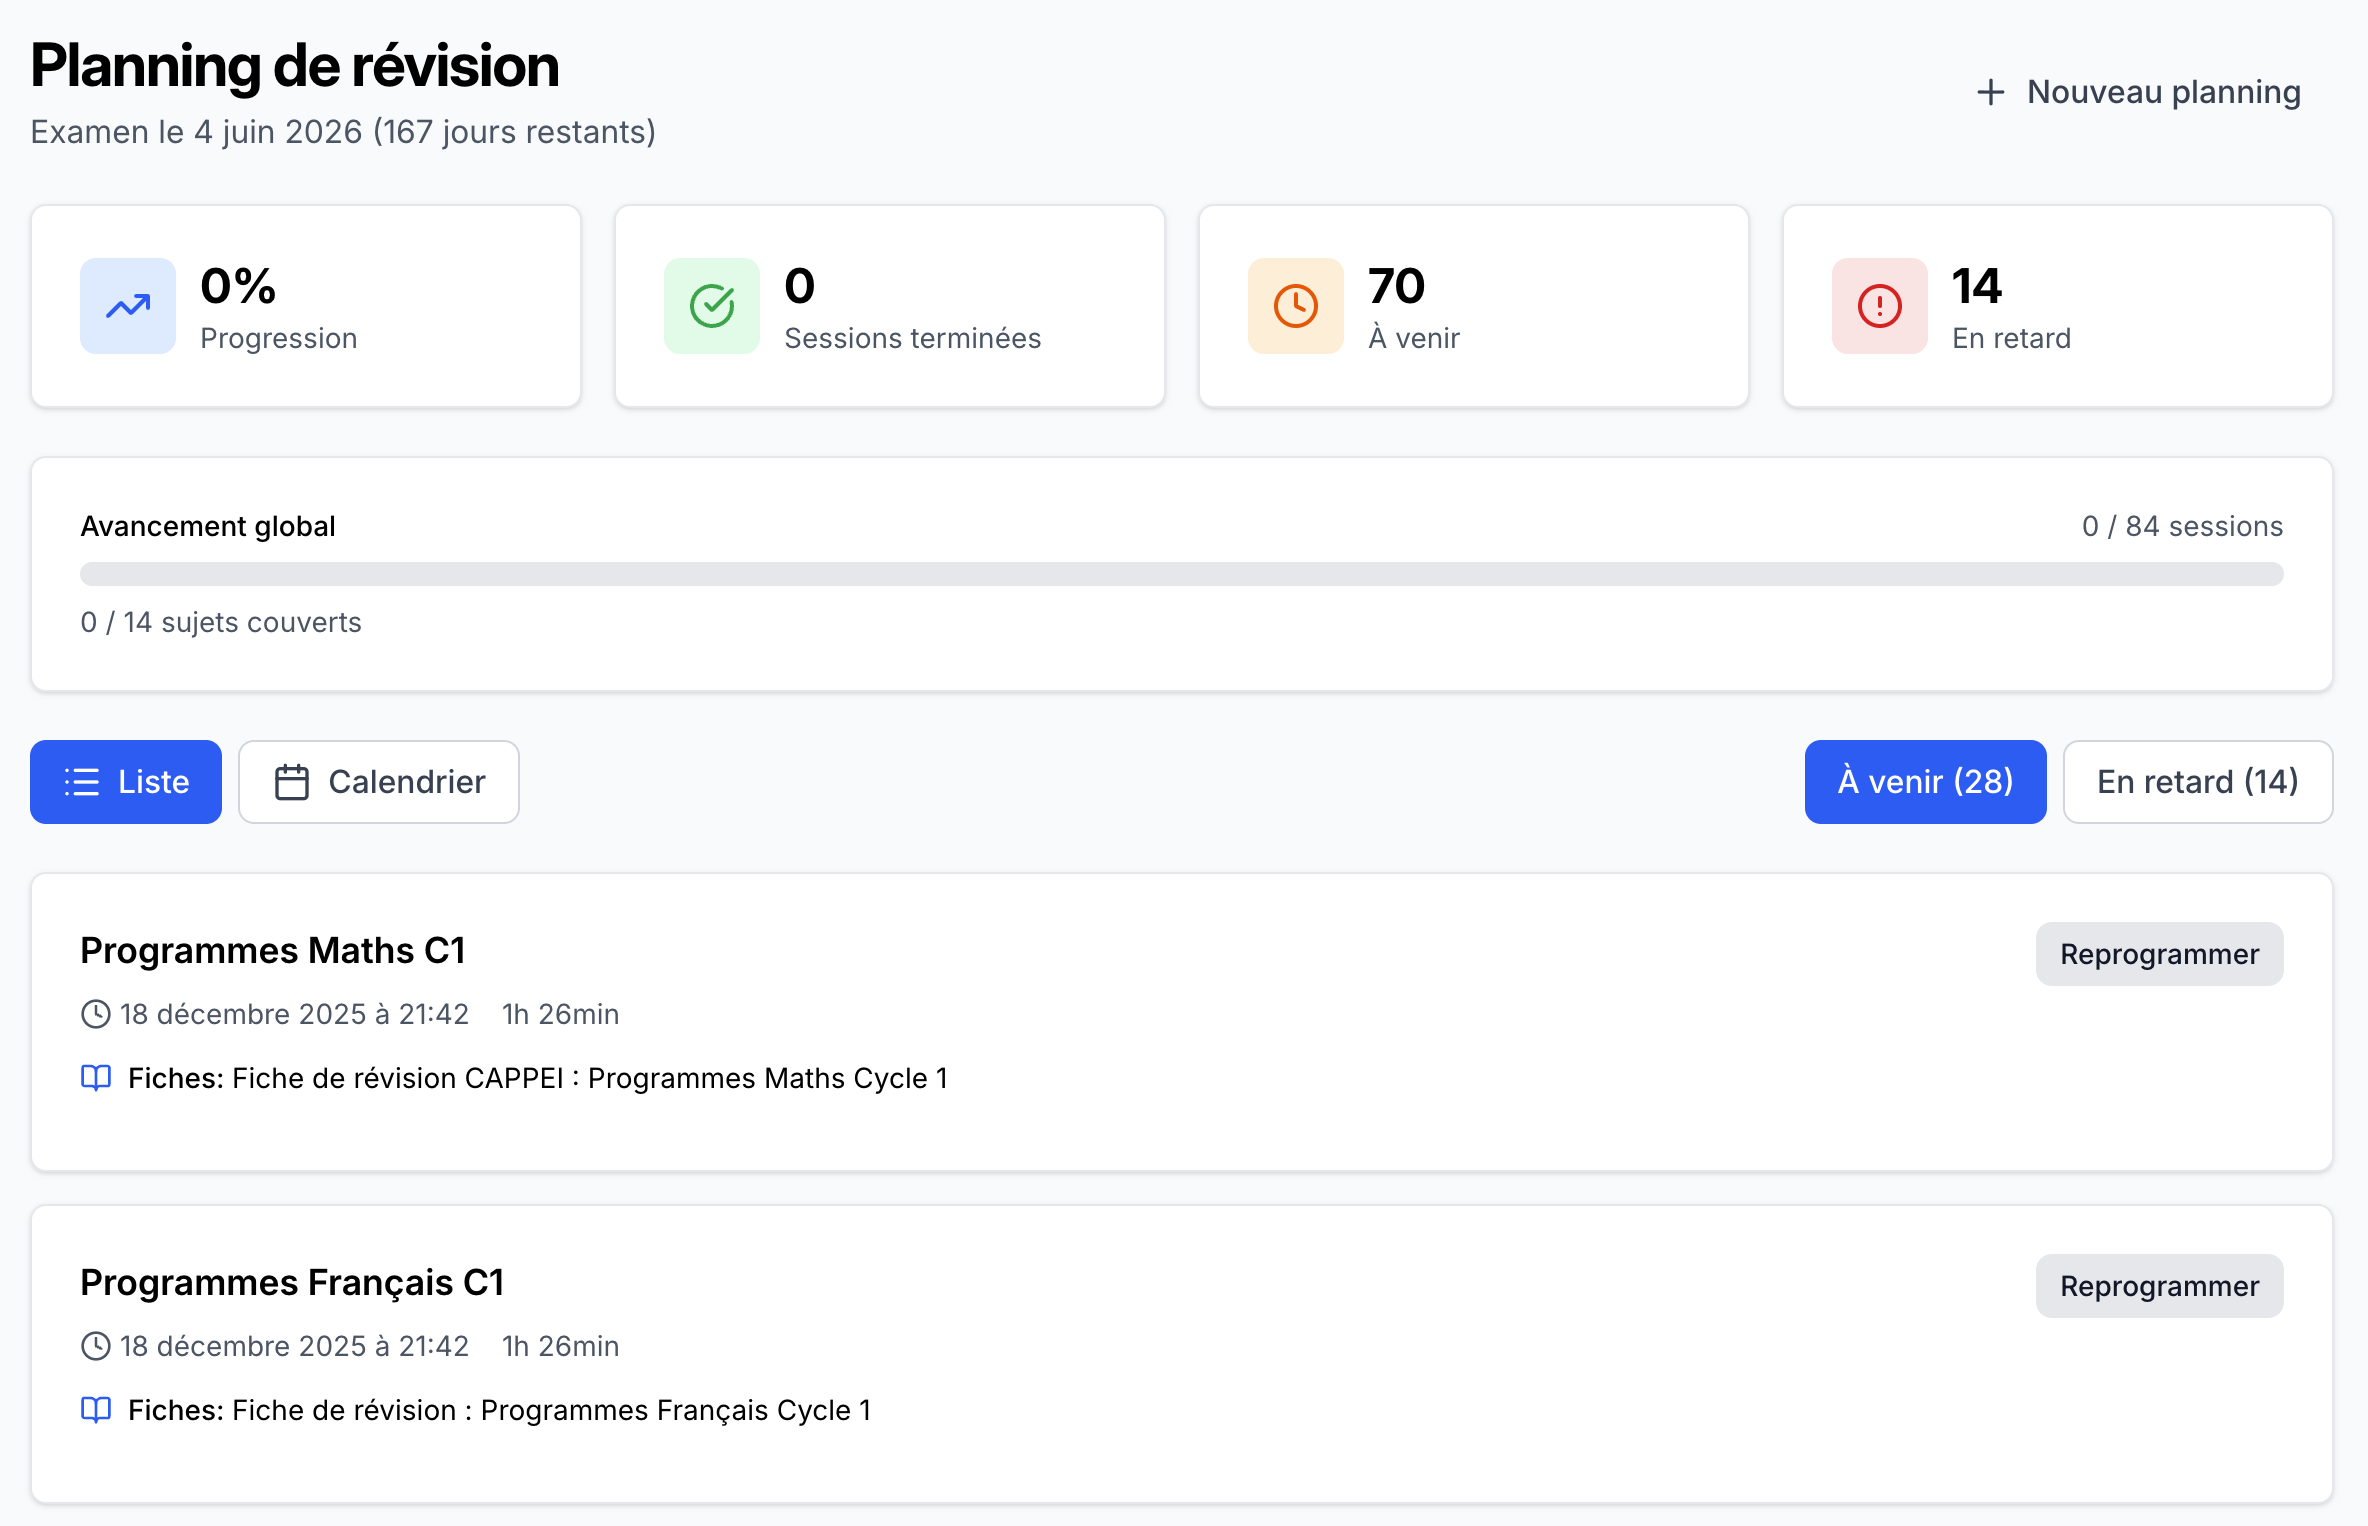Click the plus icon beside Nouveau planning
This screenshot has height=1526, width=2368.
[x=1990, y=91]
